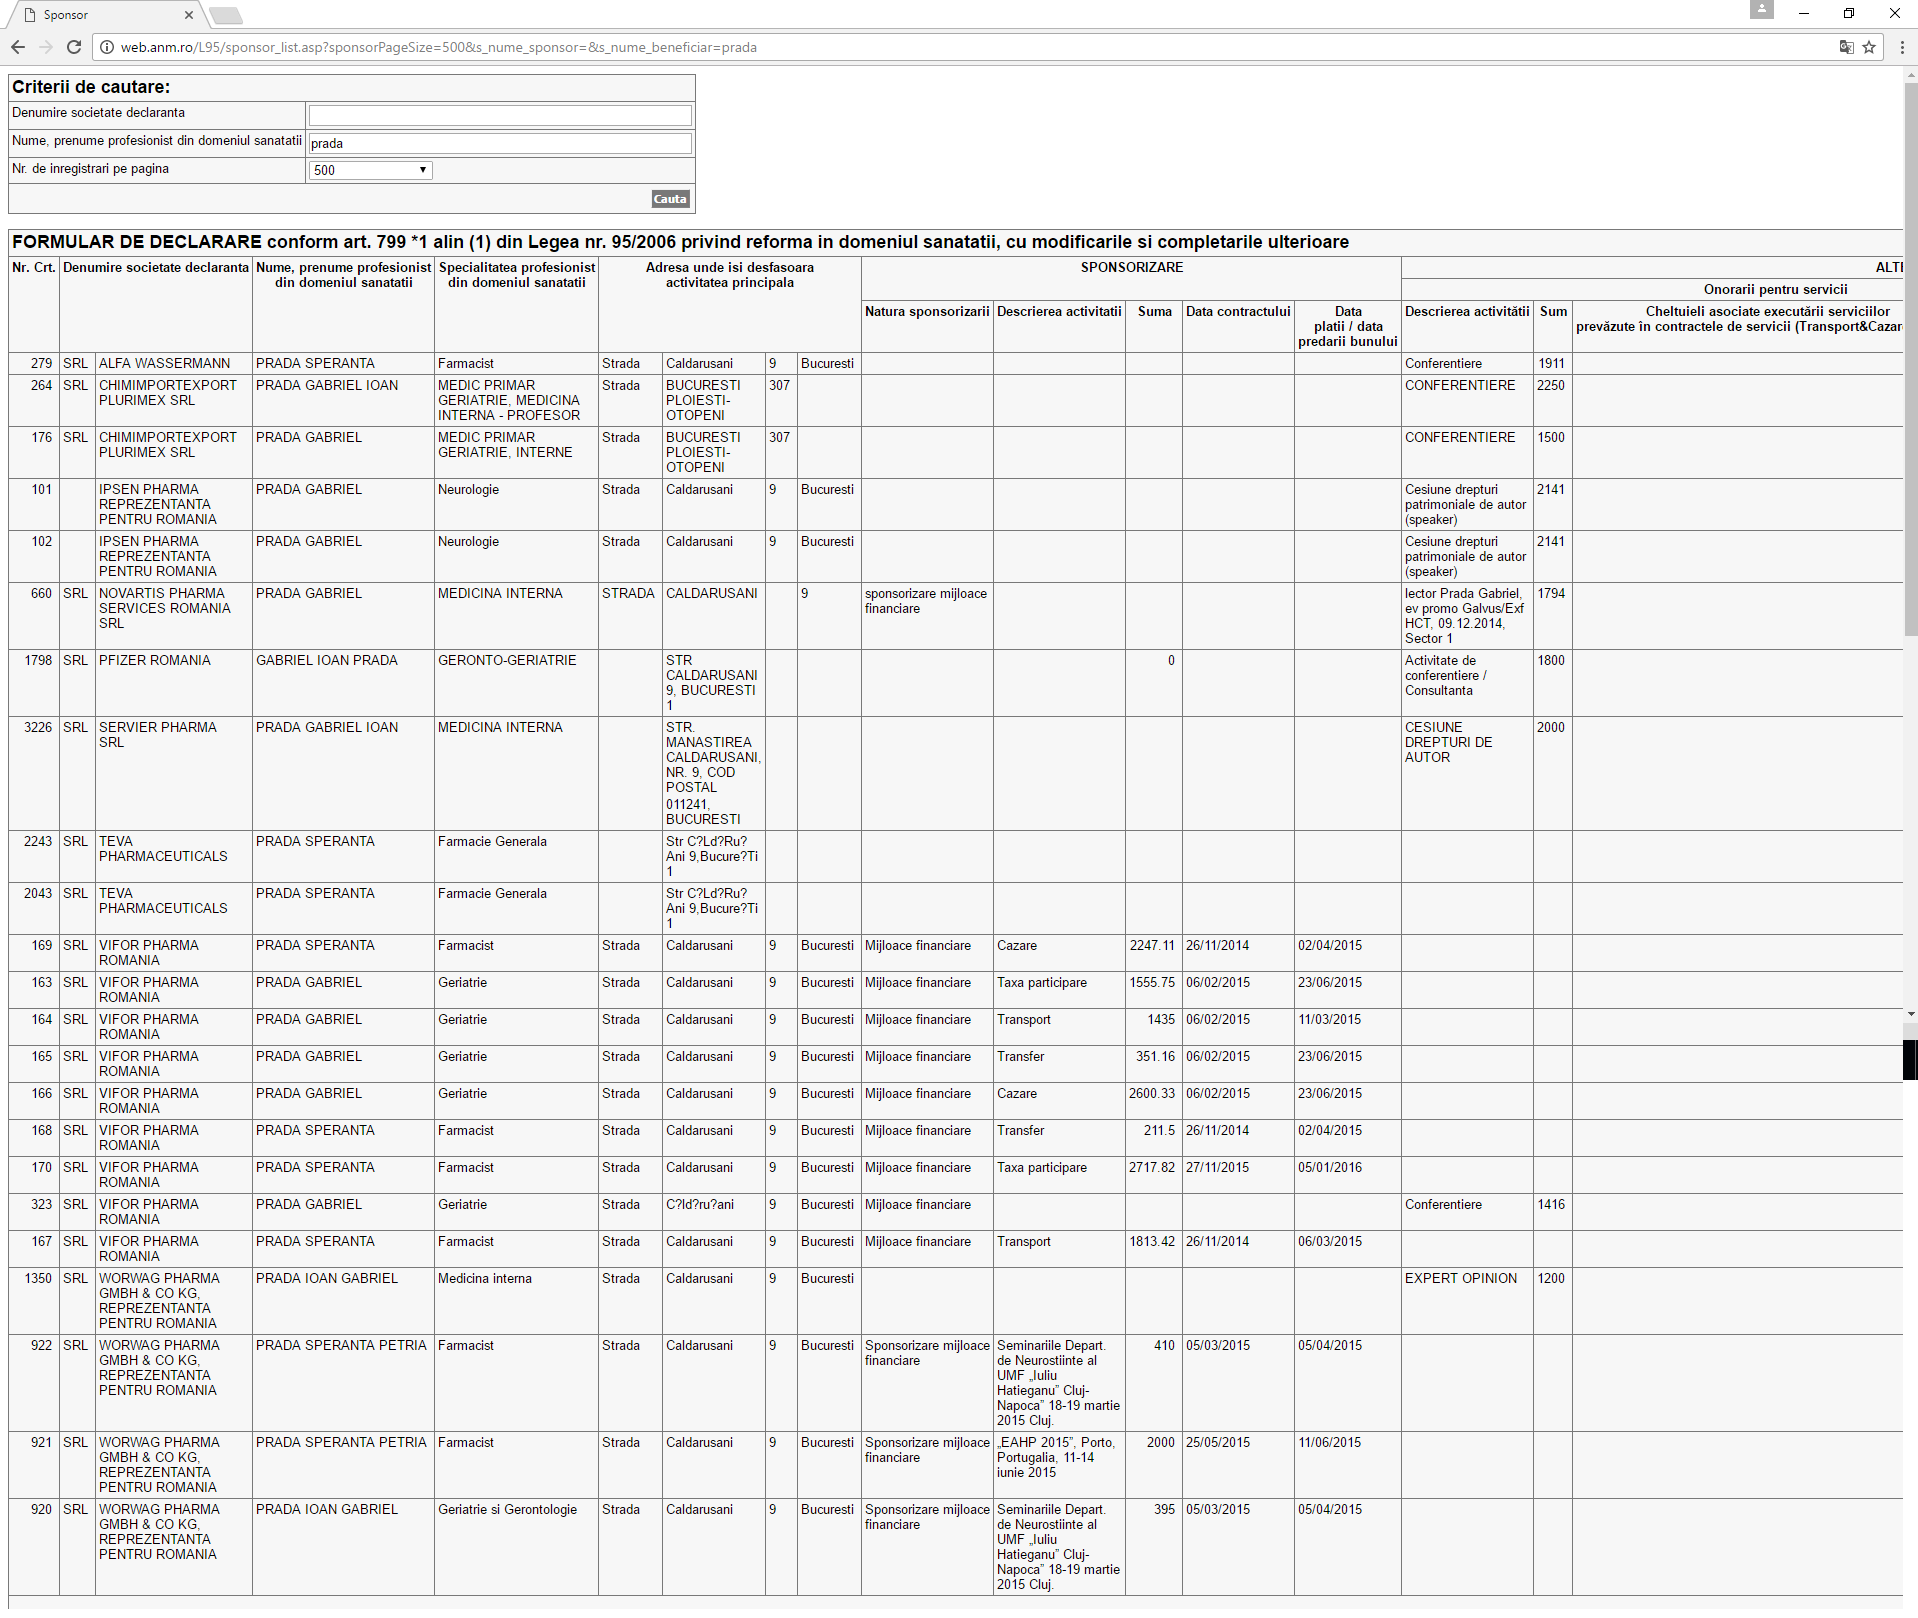
Task: Open the records per page dropdown
Action: coord(370,170)
